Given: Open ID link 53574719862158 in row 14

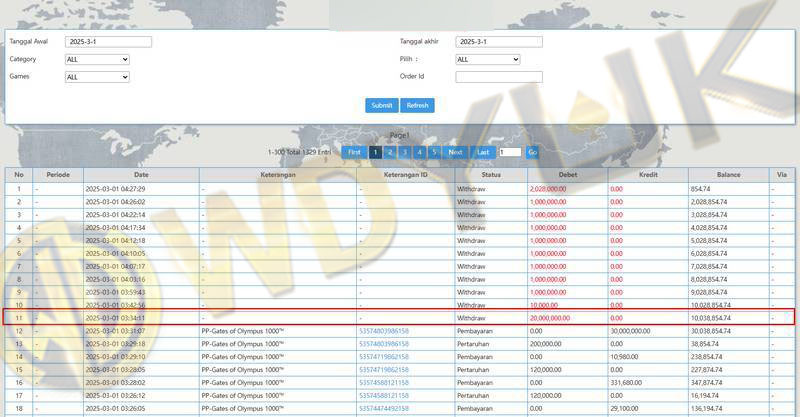Looking at the screenshot, I should point(384,357).
